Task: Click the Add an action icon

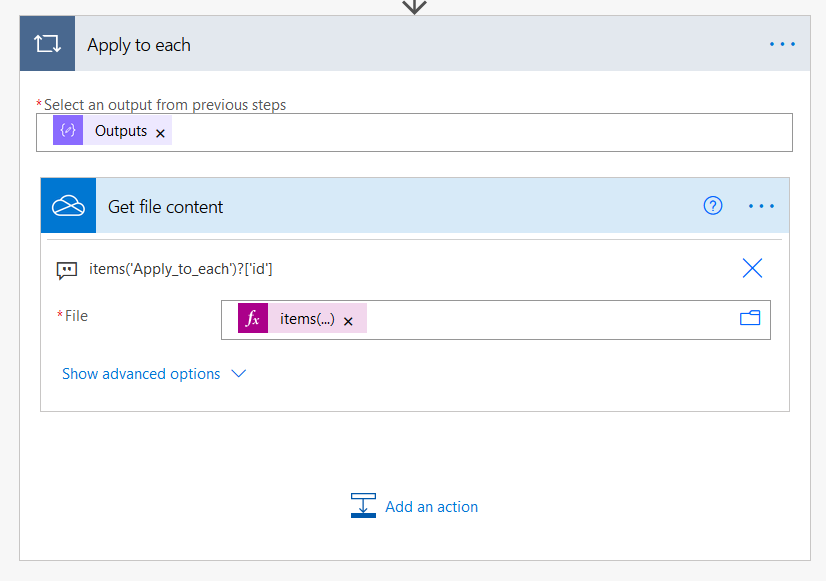Action: click(x=363, y=506)
